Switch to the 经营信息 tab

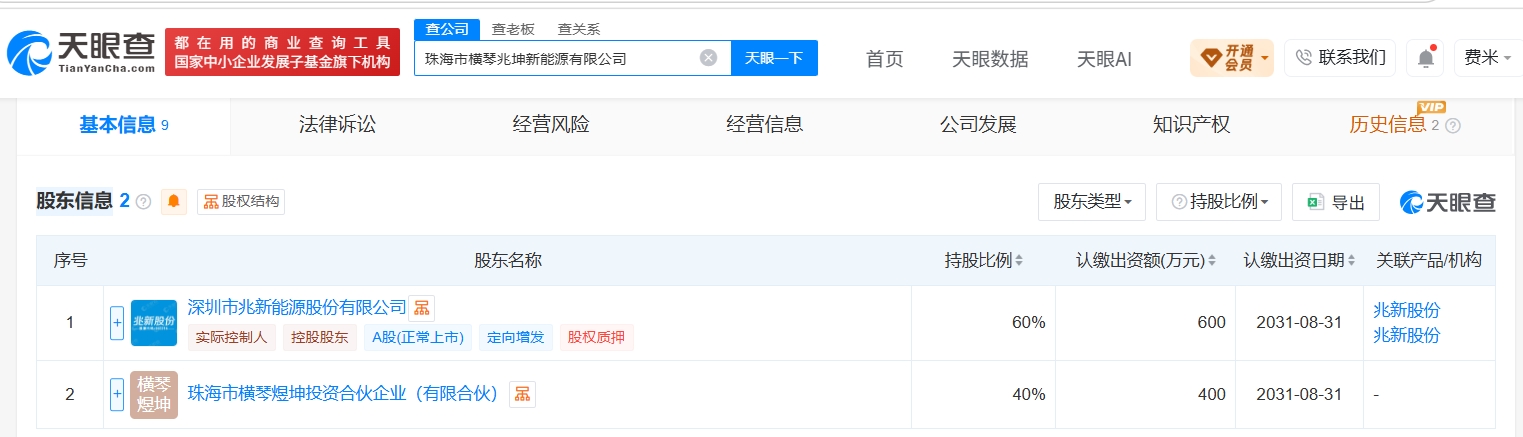[764, 125]
